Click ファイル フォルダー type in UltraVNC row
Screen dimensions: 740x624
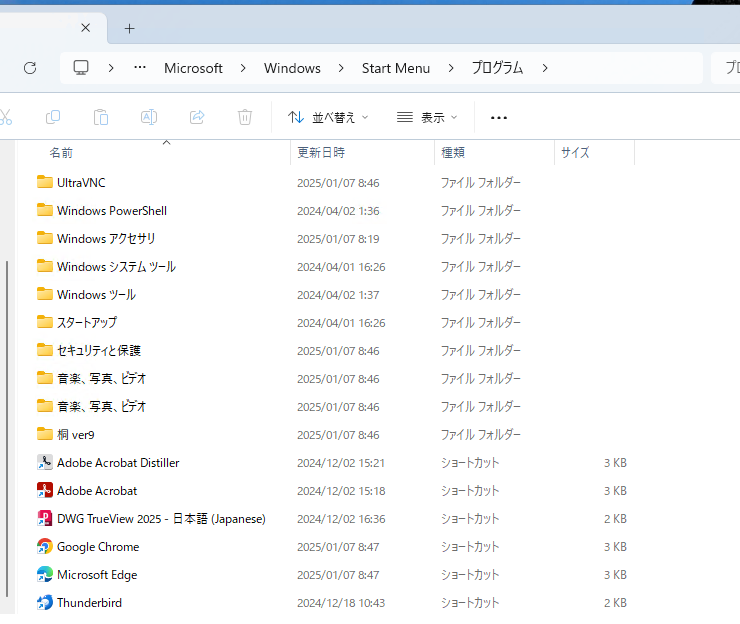pos(480,183)
